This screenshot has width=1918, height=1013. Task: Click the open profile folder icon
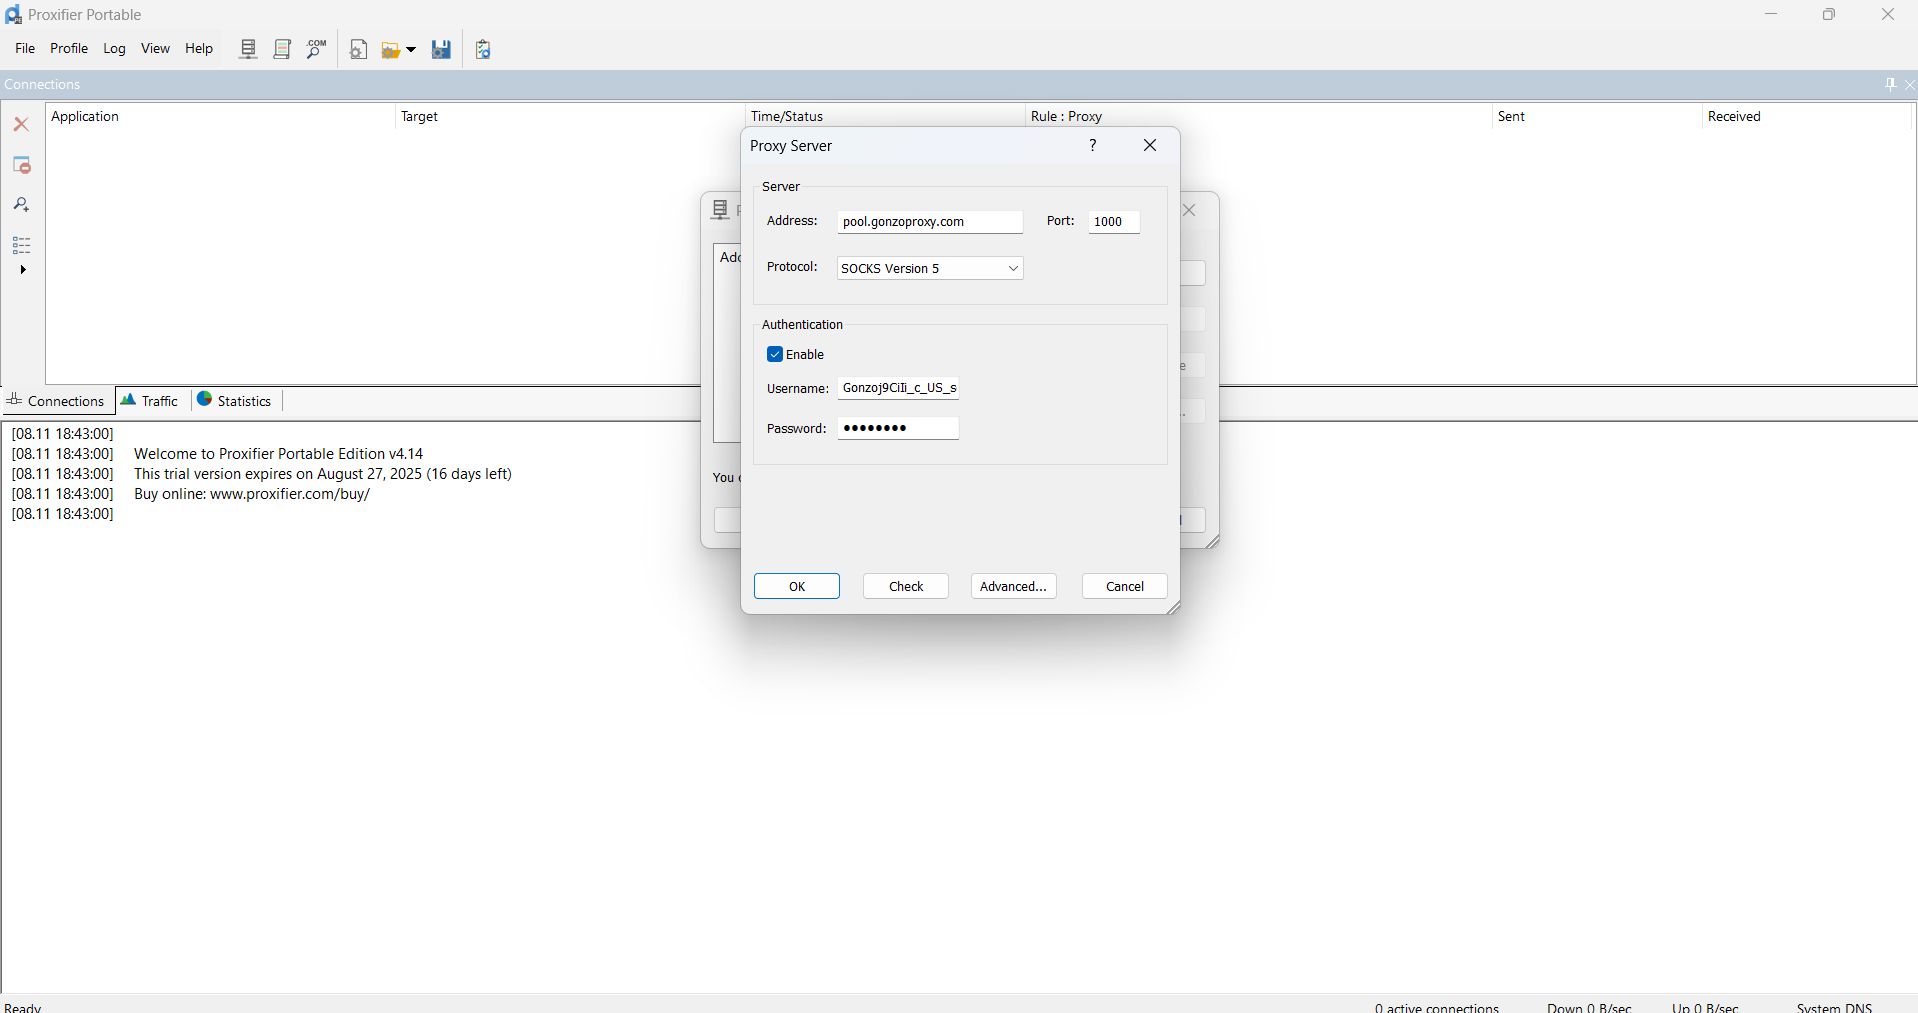pyautogui.click(x=391, y=50)
